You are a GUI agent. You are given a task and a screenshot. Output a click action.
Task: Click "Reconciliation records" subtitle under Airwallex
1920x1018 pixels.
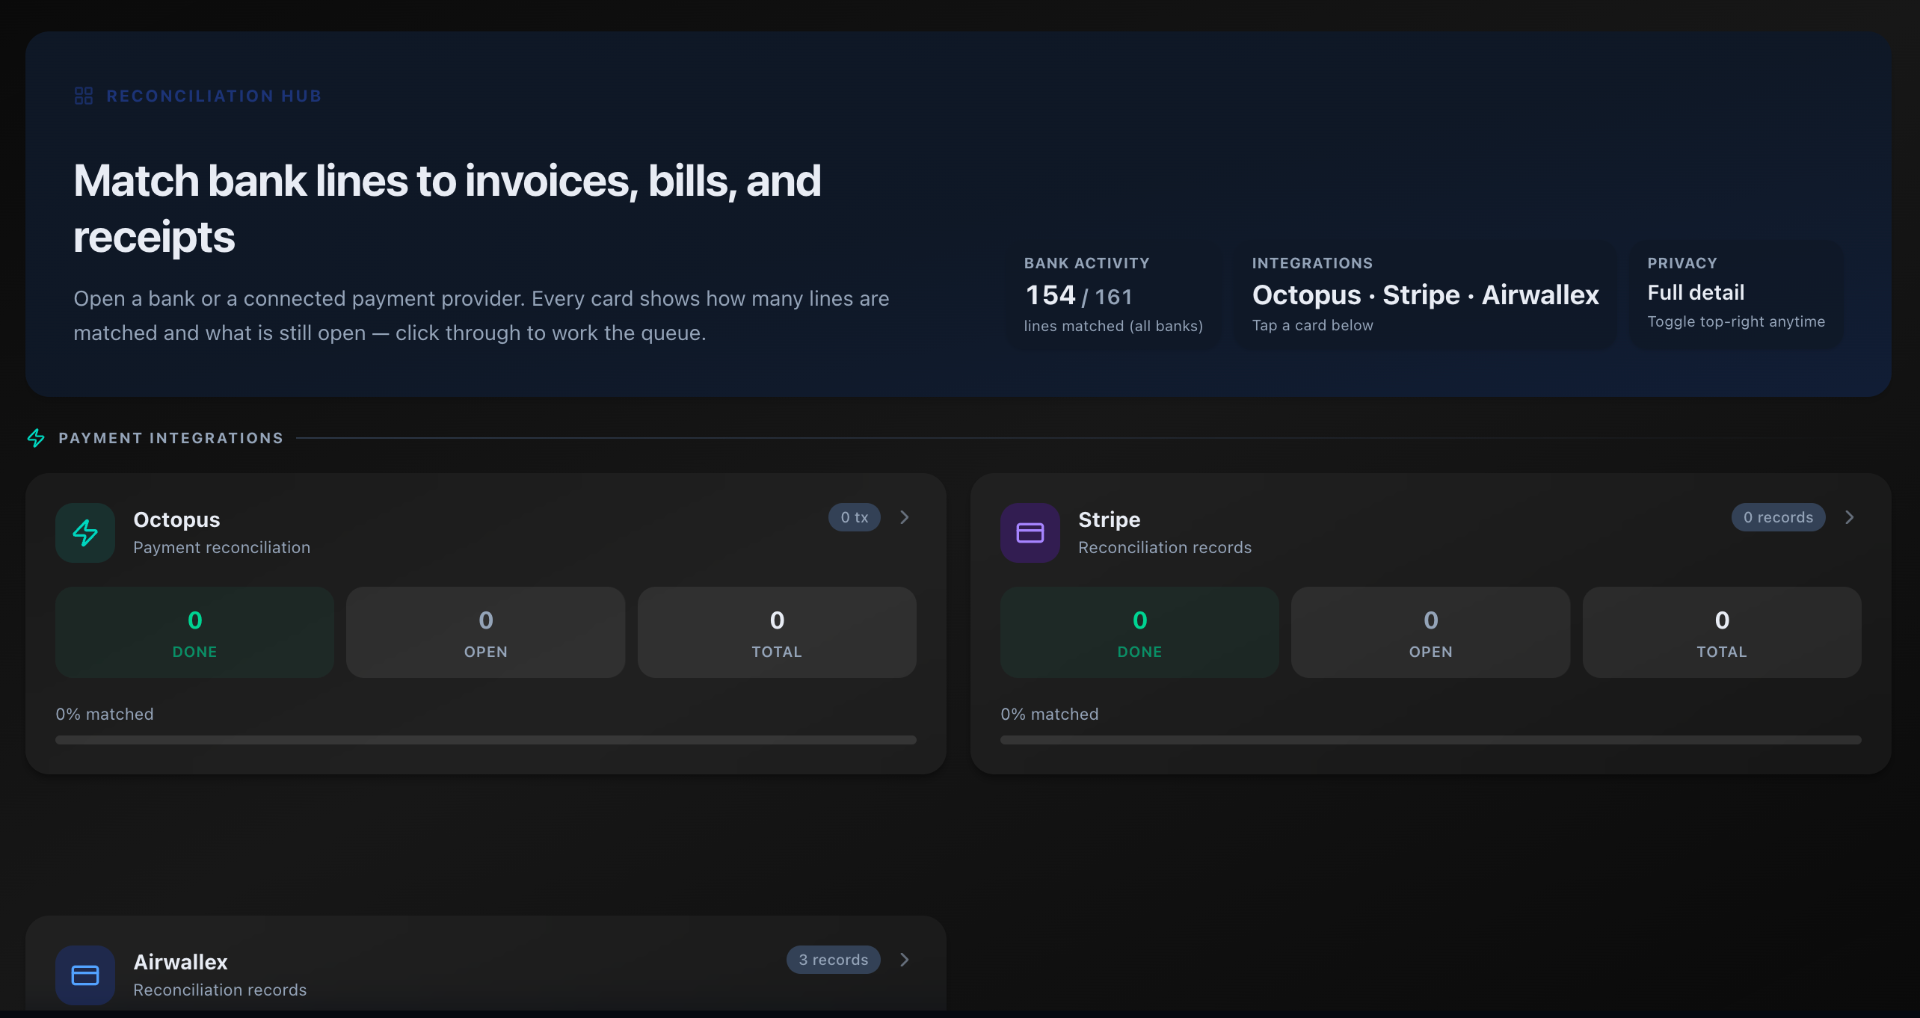tap(220, 990)
